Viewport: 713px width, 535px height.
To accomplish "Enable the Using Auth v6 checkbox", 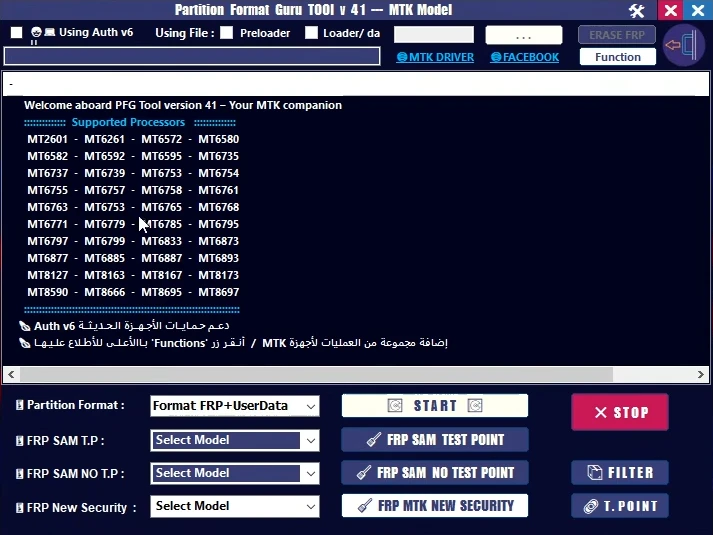I will point(16,32).
